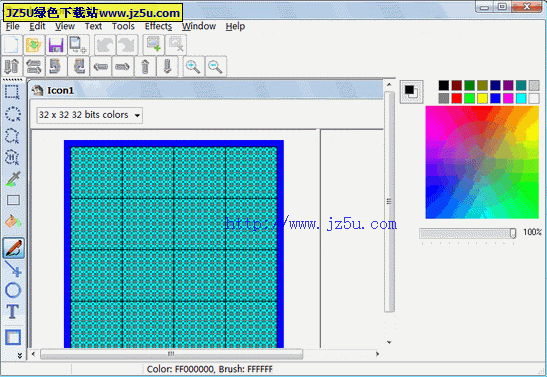Pick the purple swatch
Viewport: 547px width, 377px height.
(508, 85)
